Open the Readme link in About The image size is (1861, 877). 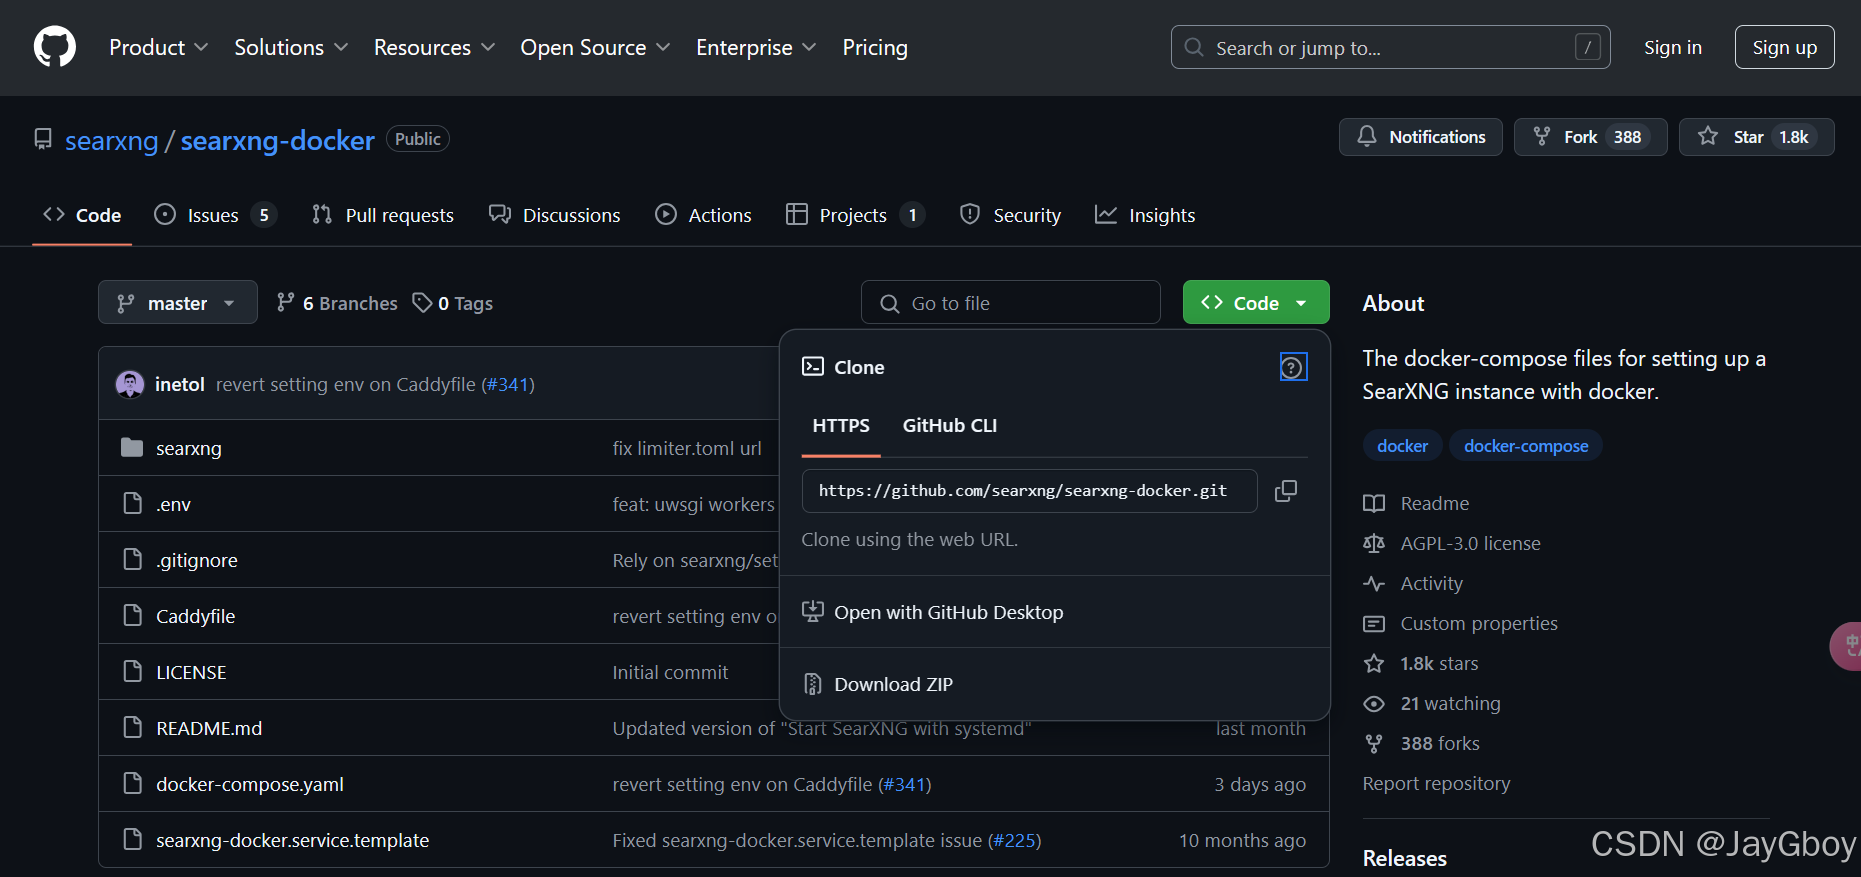click(x=1417, y=503)
